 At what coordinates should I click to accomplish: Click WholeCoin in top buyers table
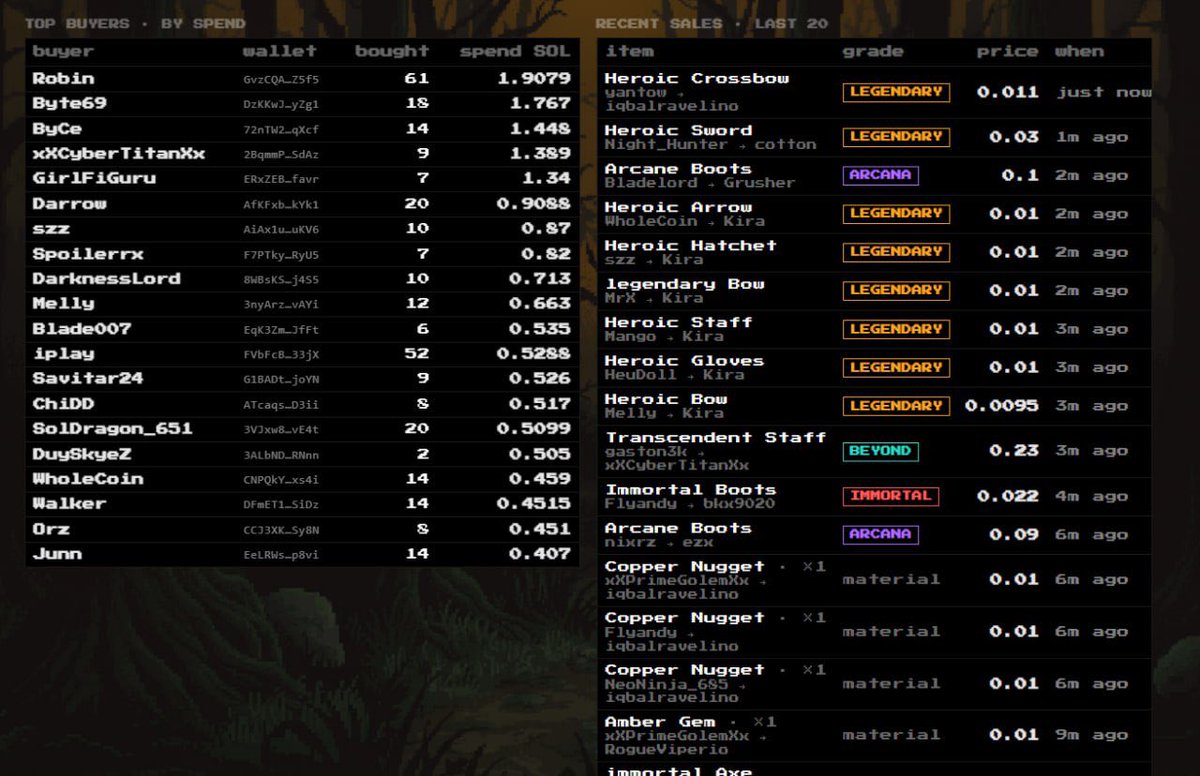click(88, 478)
